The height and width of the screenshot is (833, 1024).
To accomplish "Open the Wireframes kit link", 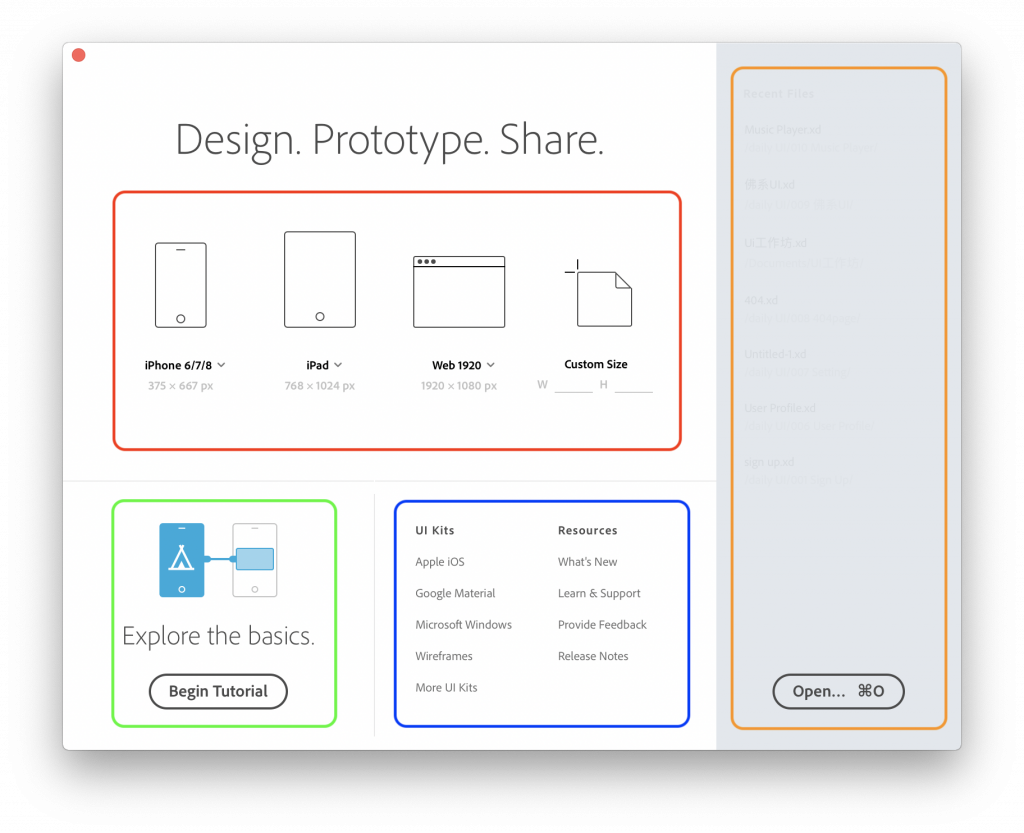I will 444,656.
